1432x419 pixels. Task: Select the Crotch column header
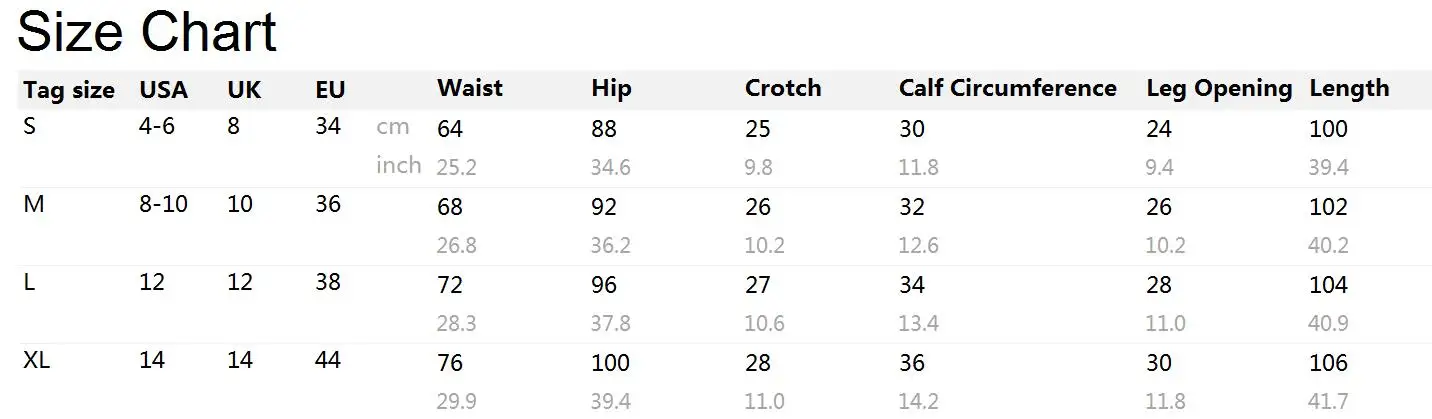[x=782, y=88]
